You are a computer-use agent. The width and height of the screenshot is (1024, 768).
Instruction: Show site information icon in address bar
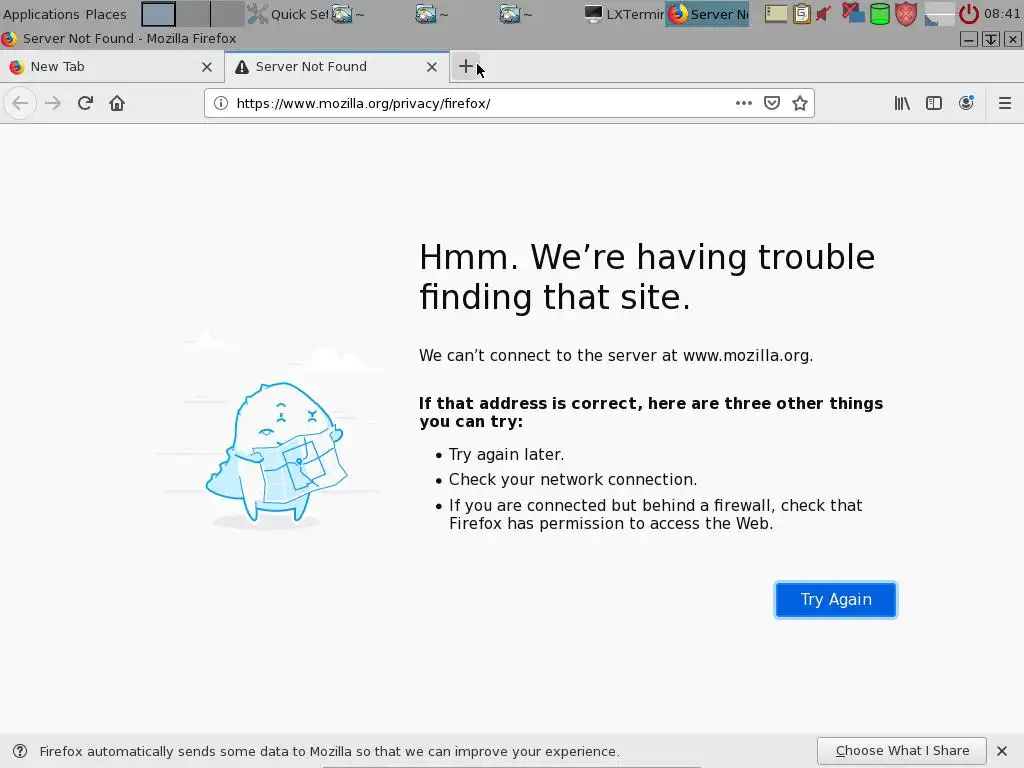[x=221, y=103]
